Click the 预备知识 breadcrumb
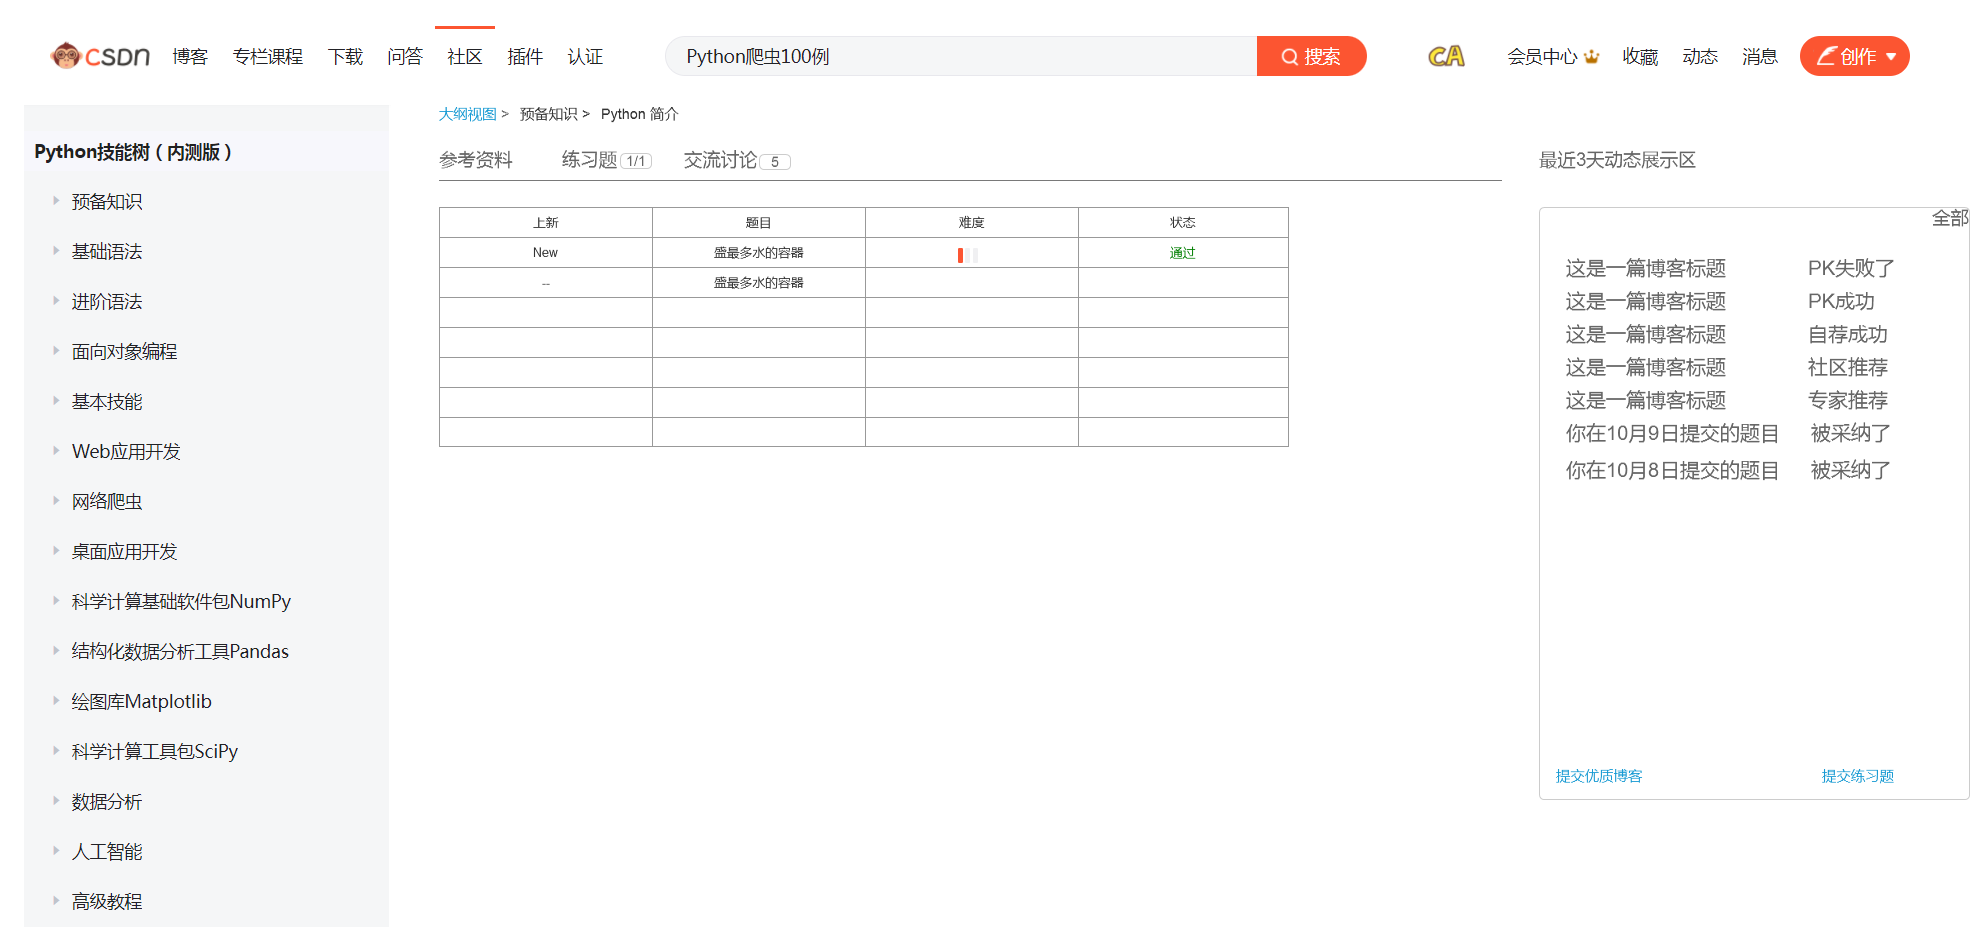Image resolution: width=1970 pixels, height=927 pixels. click(548, 114)
